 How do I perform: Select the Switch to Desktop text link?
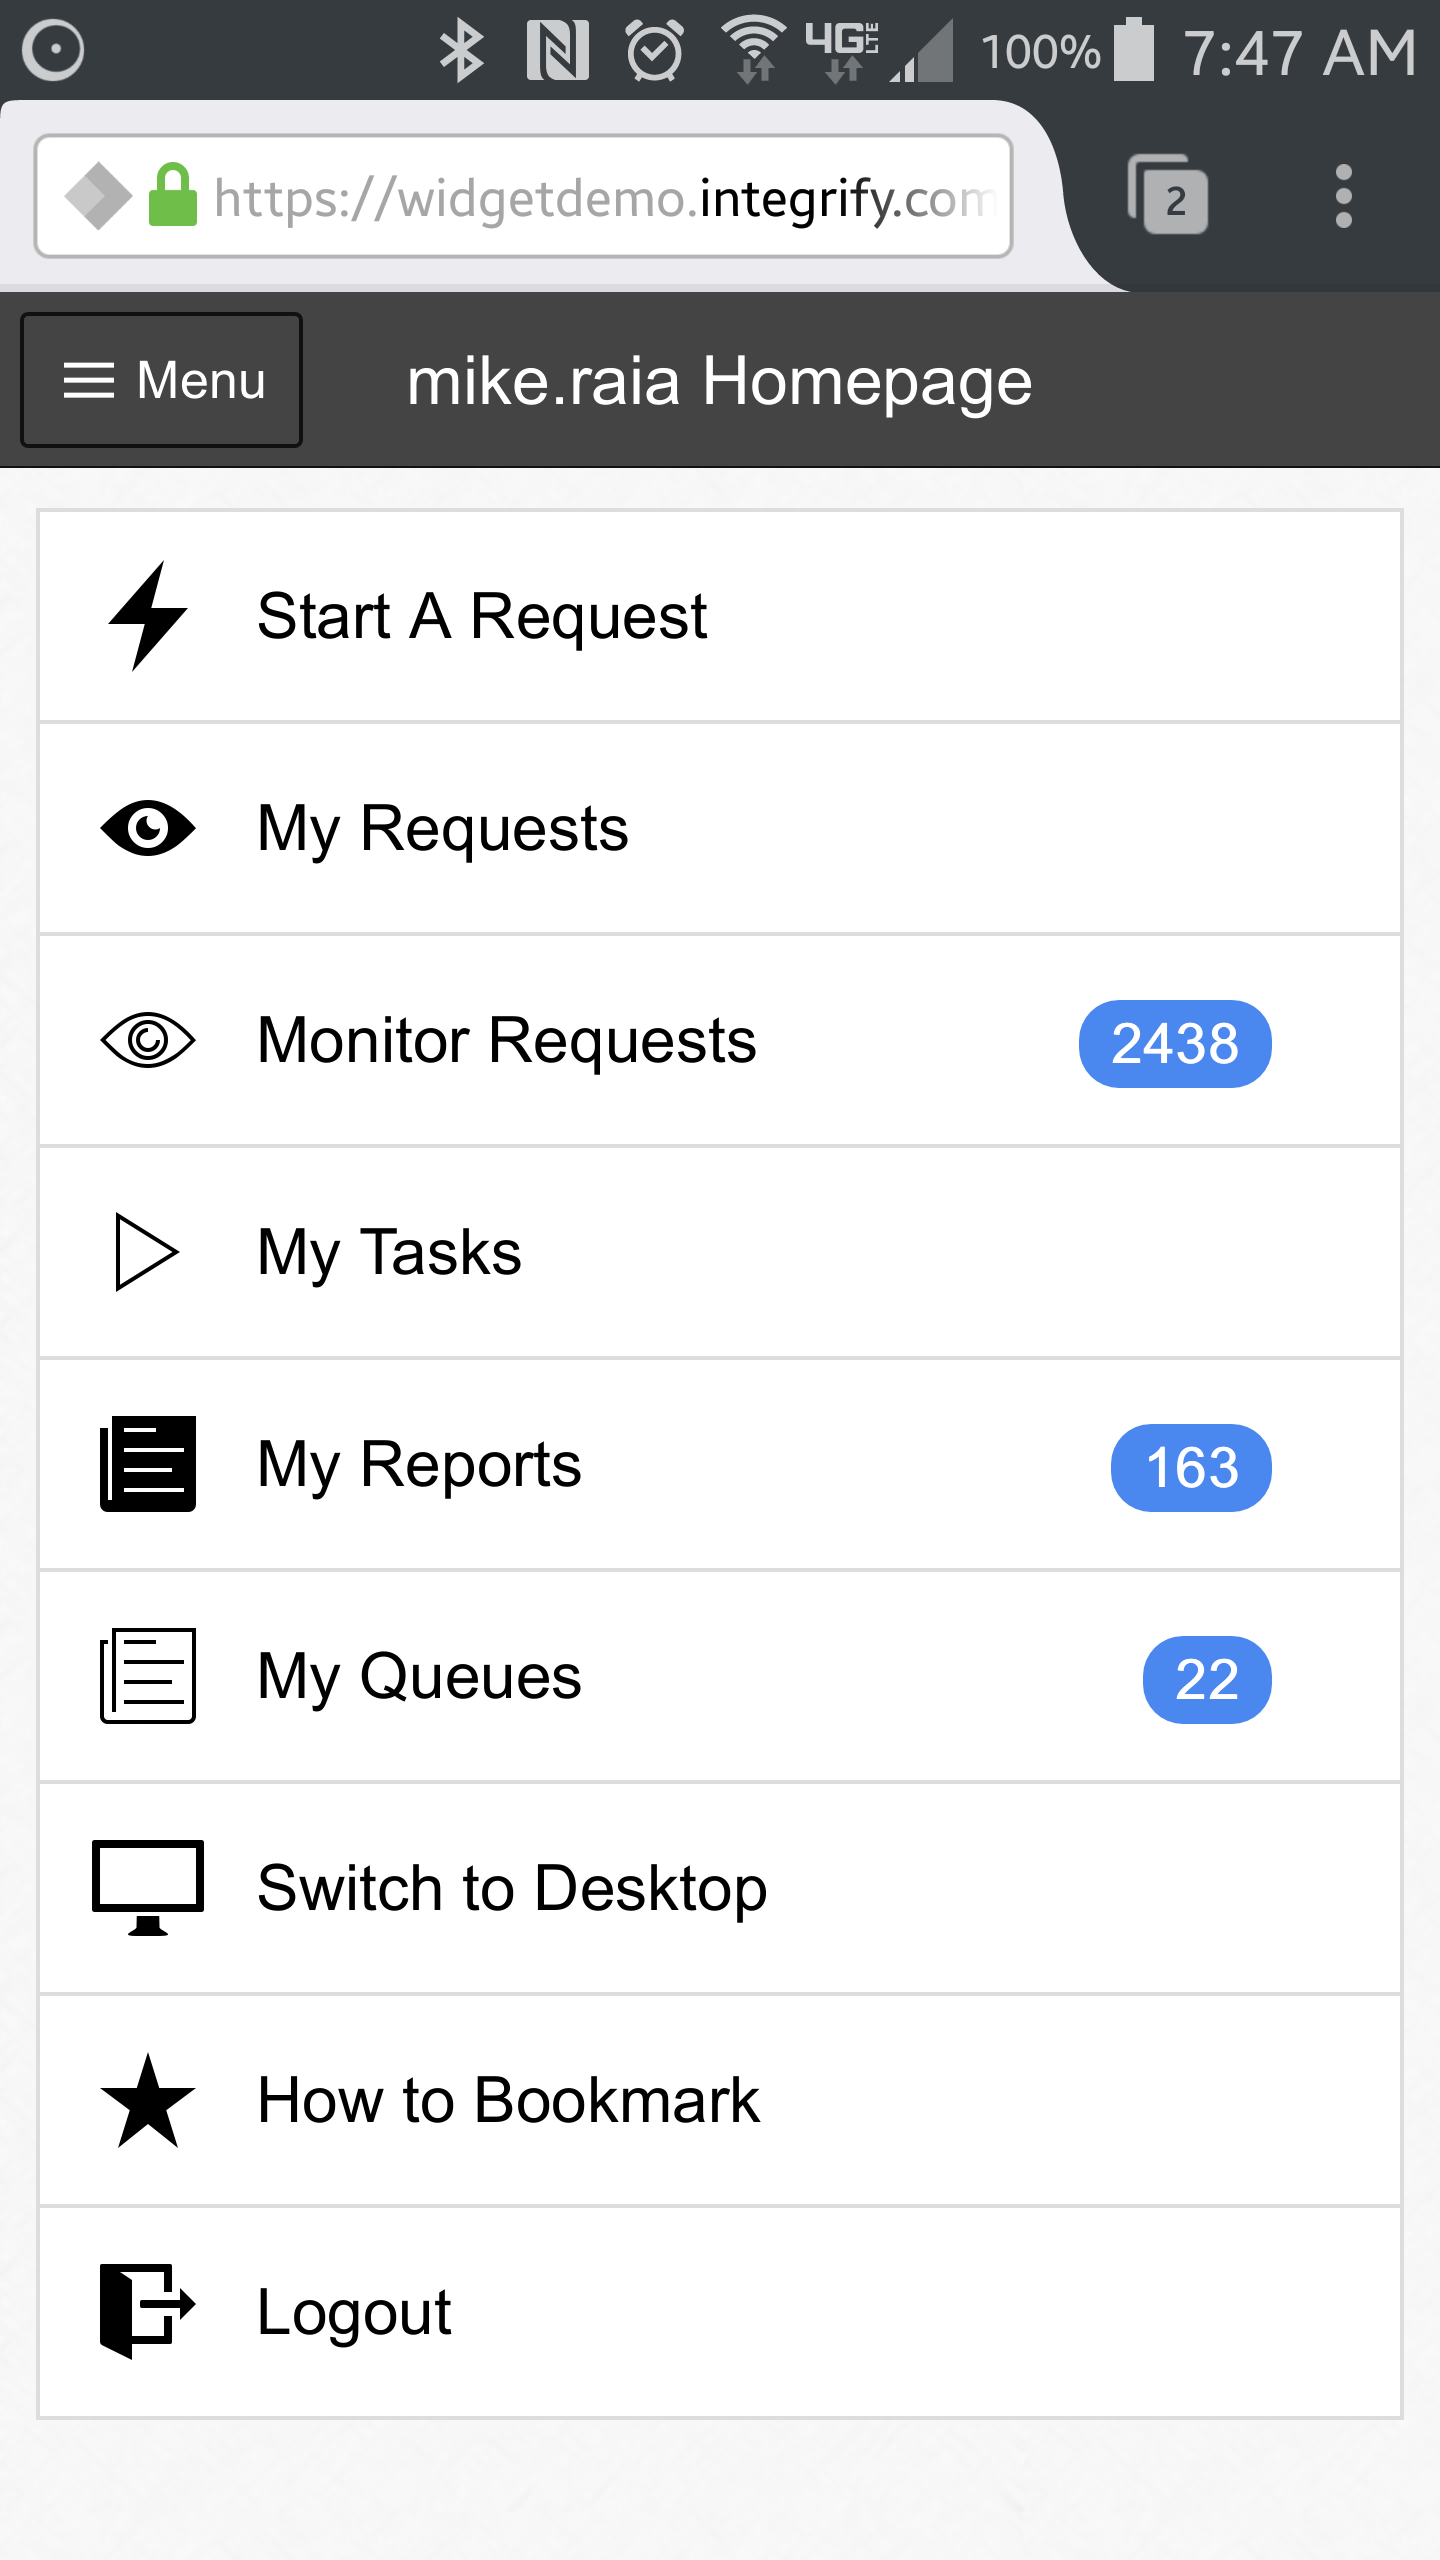(x=512, y=1889)
